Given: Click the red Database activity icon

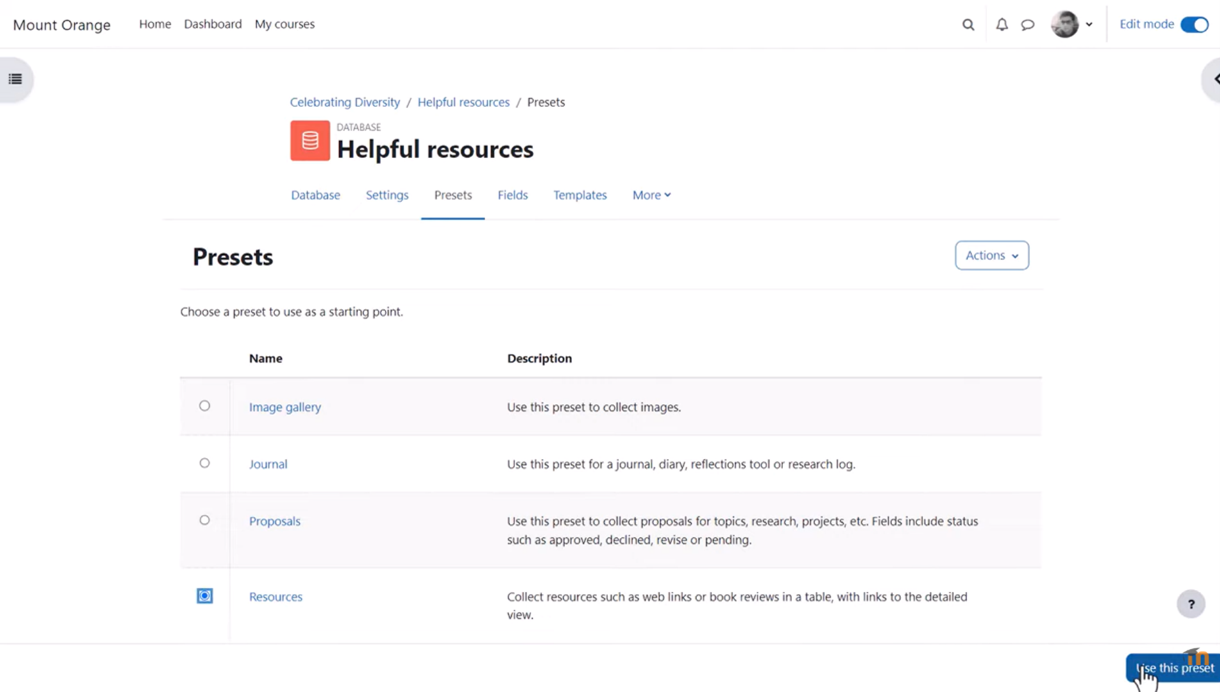Looking at the screenshot, I should [x=310, y=141].
